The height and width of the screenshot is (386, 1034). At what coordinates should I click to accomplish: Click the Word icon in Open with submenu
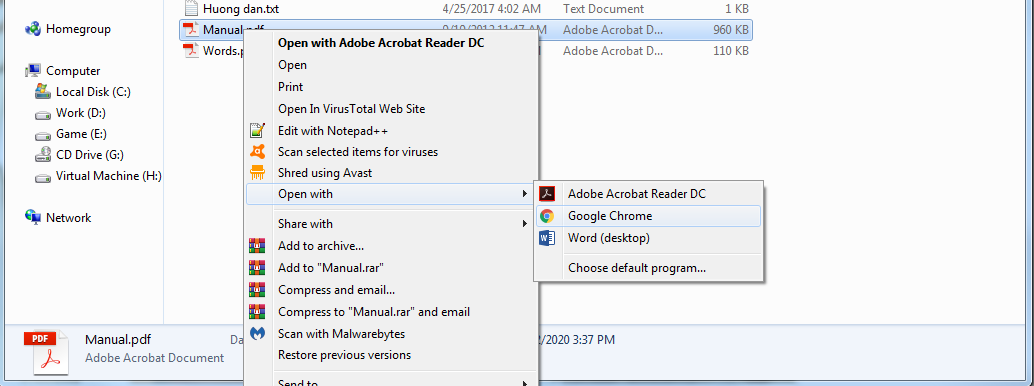point(547,238)
